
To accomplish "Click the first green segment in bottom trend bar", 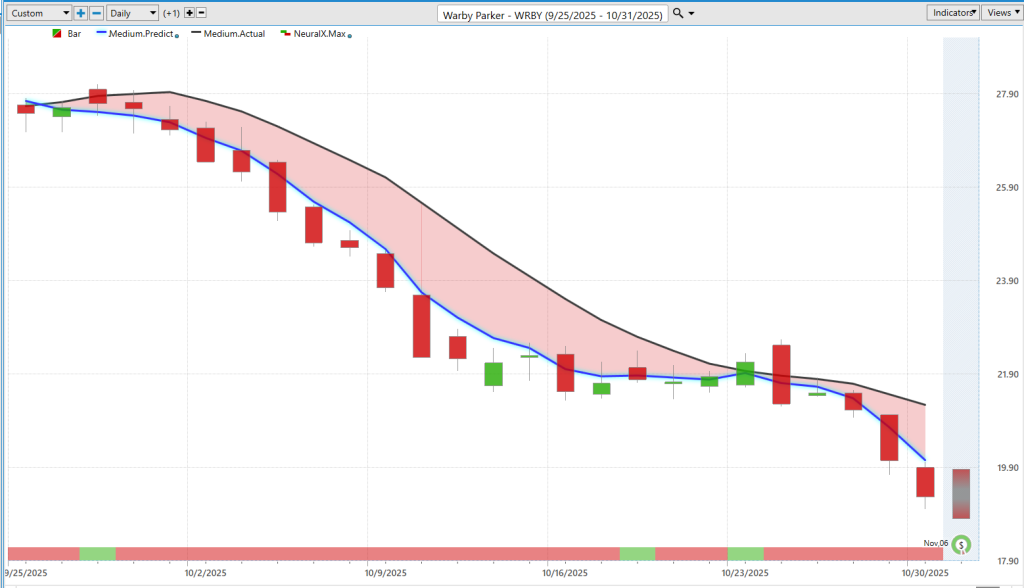I will (97, 554).
